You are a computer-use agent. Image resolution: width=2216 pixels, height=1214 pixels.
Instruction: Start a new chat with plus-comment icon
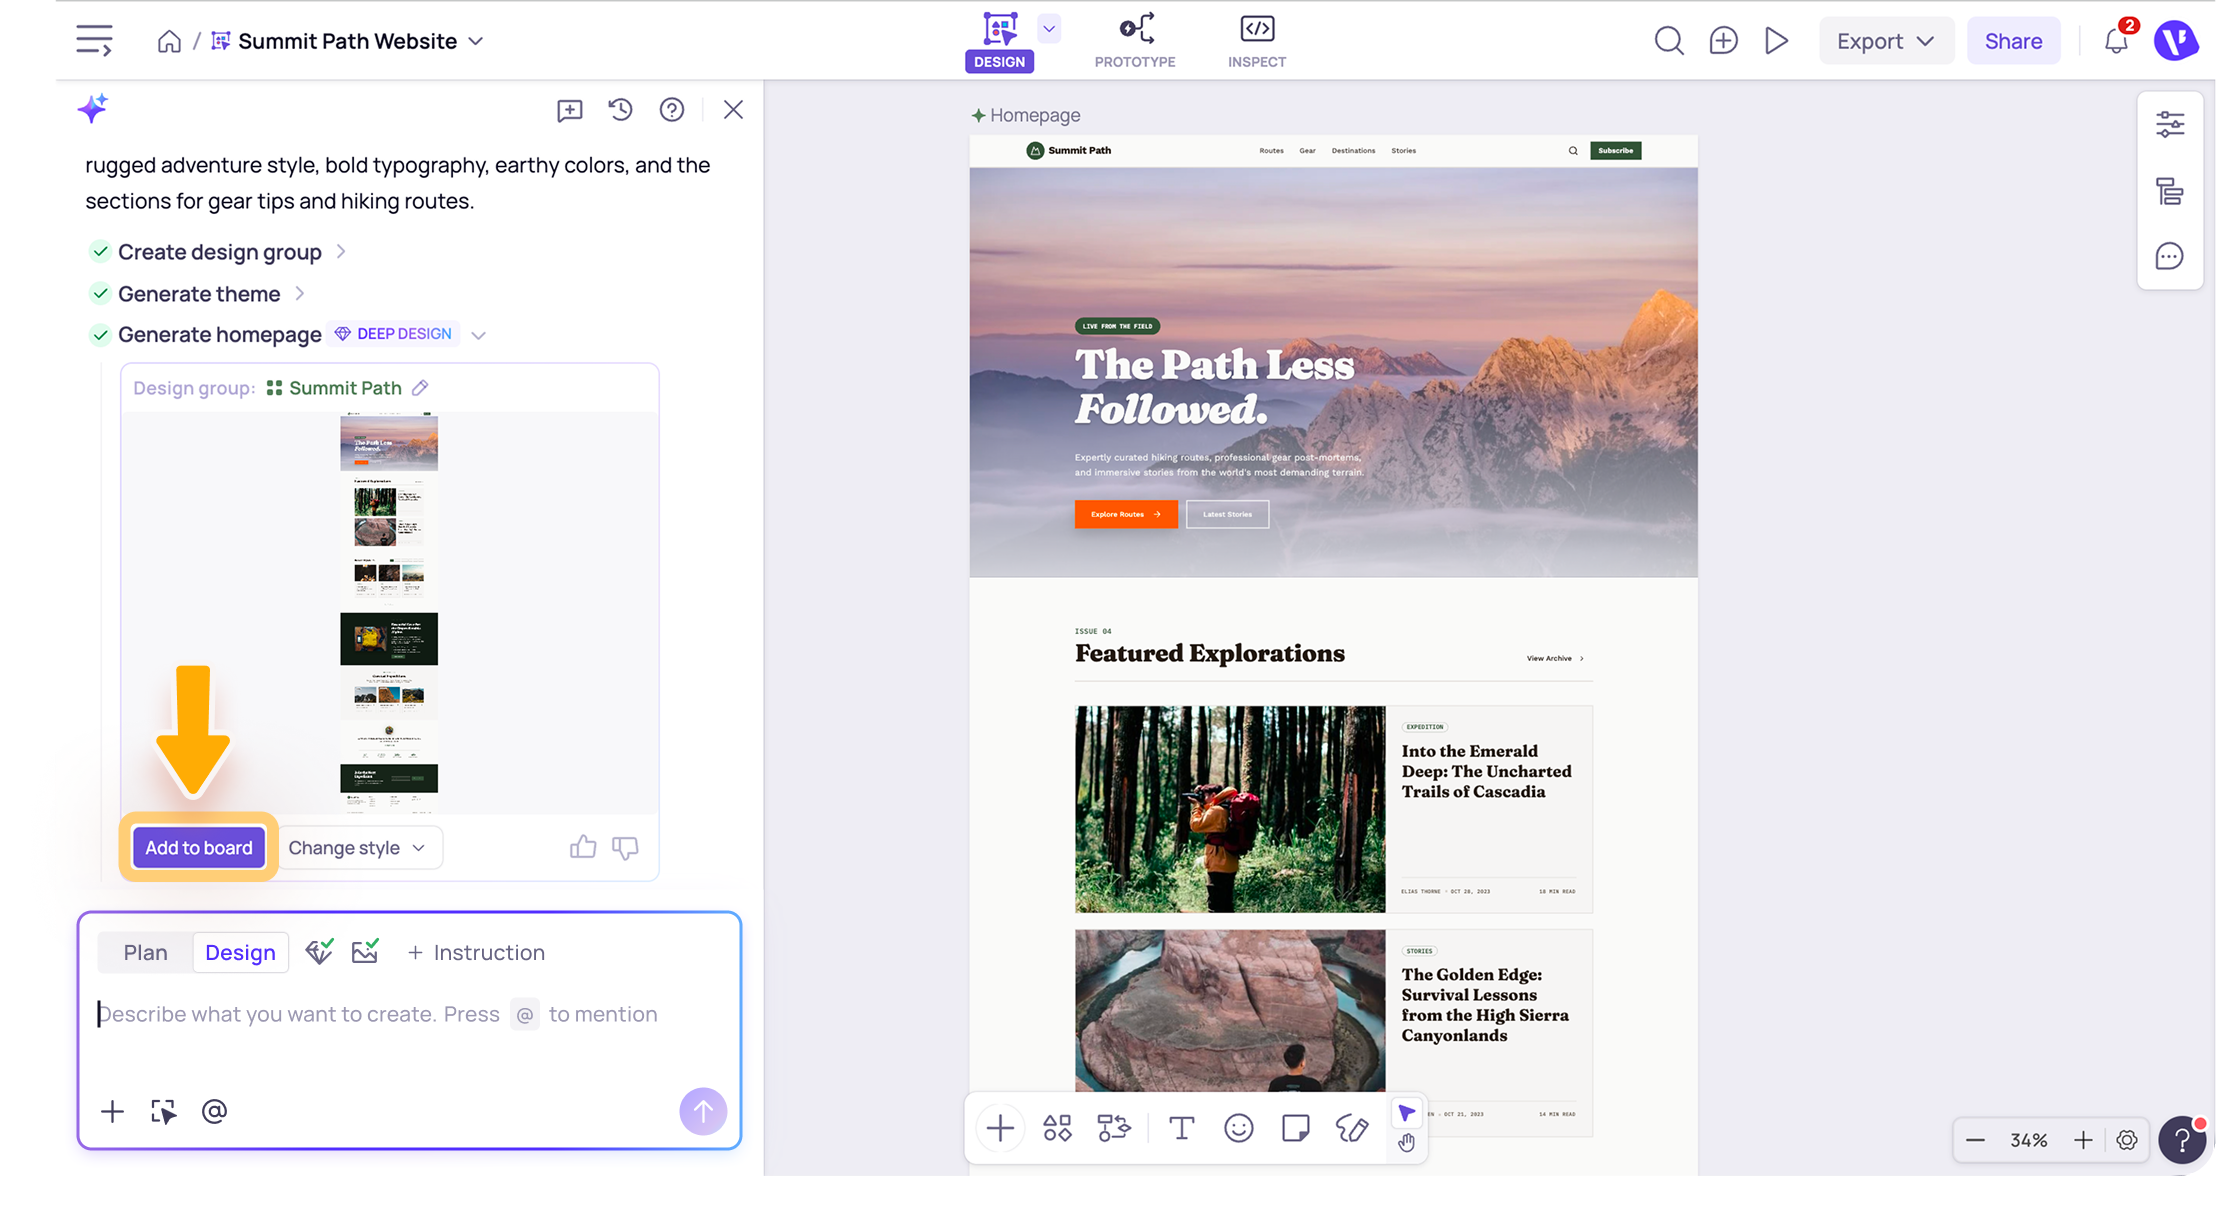570,110
